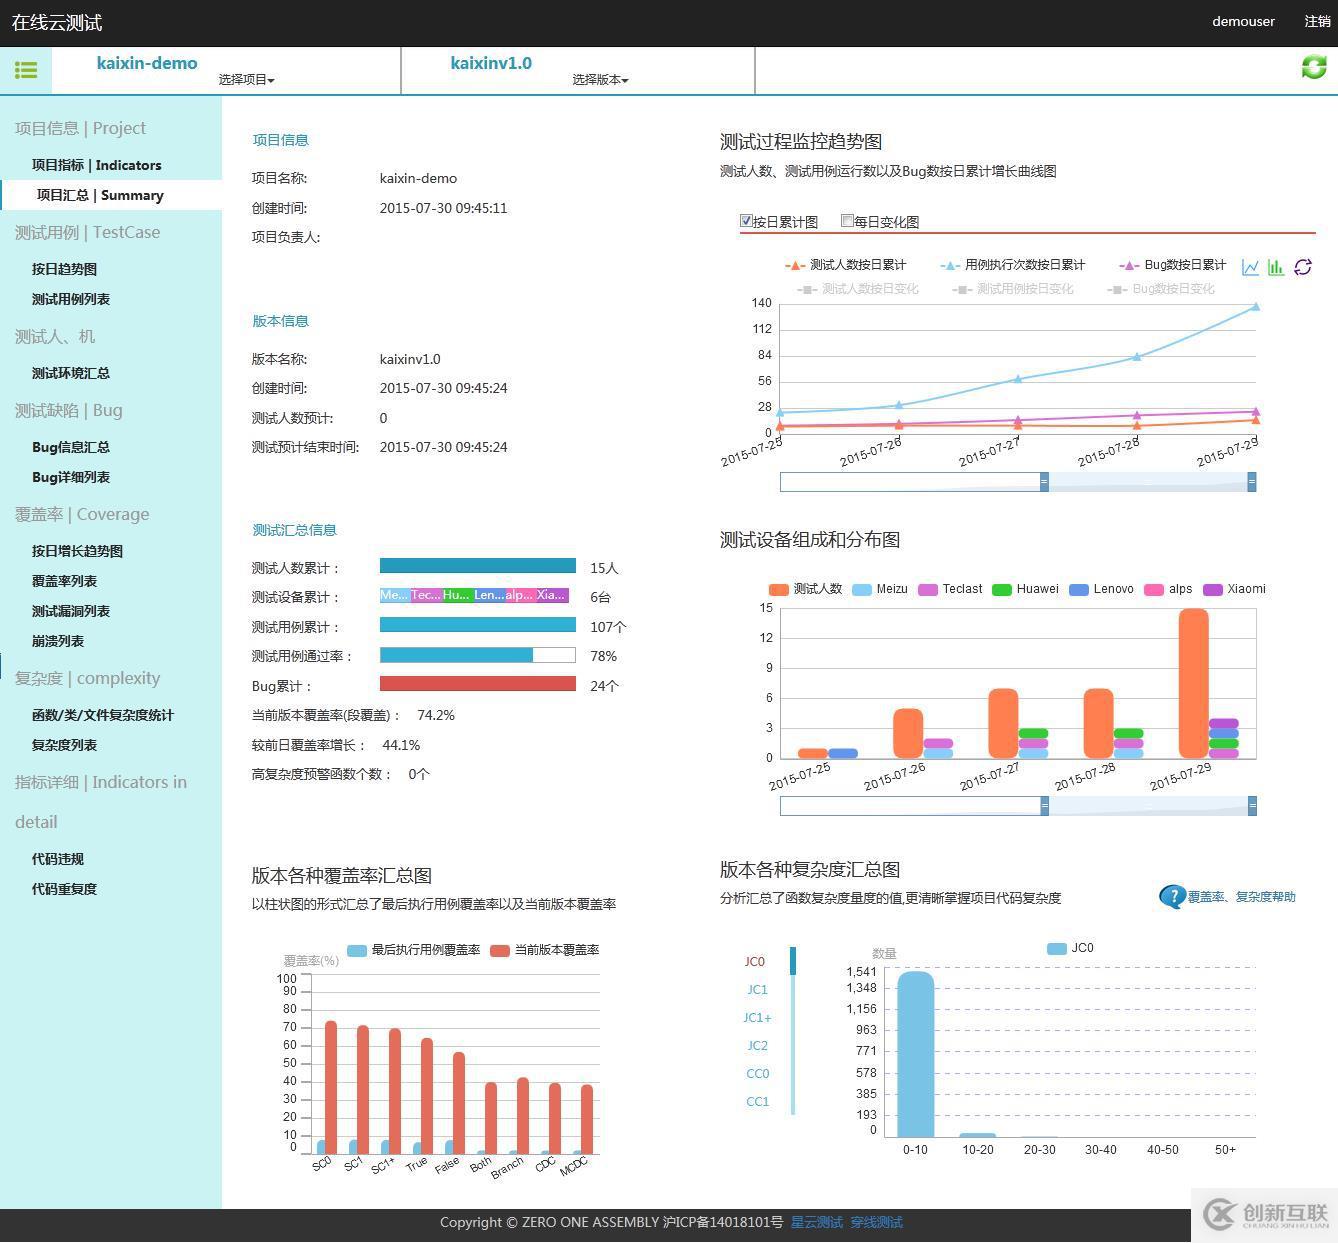This screenshot has height=1243, width=1338.
Task: Click the purple refresh icon on trend chart
Action: point(1302,267)
